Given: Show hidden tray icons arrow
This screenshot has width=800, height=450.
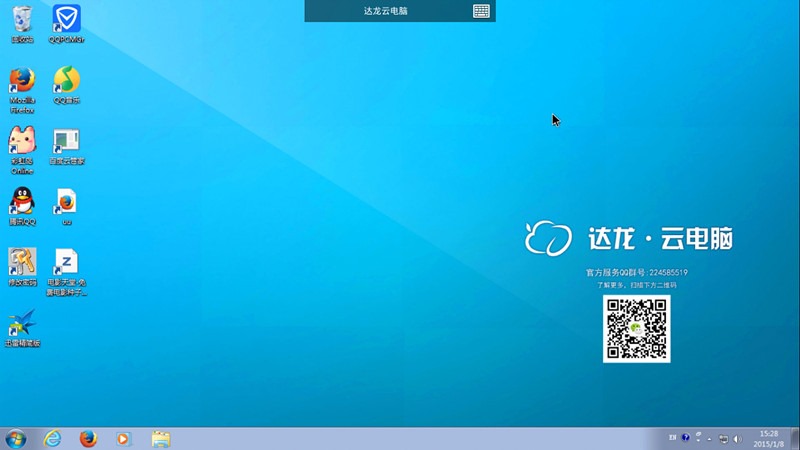Looking at the screenshot, I should coord(709,439).
